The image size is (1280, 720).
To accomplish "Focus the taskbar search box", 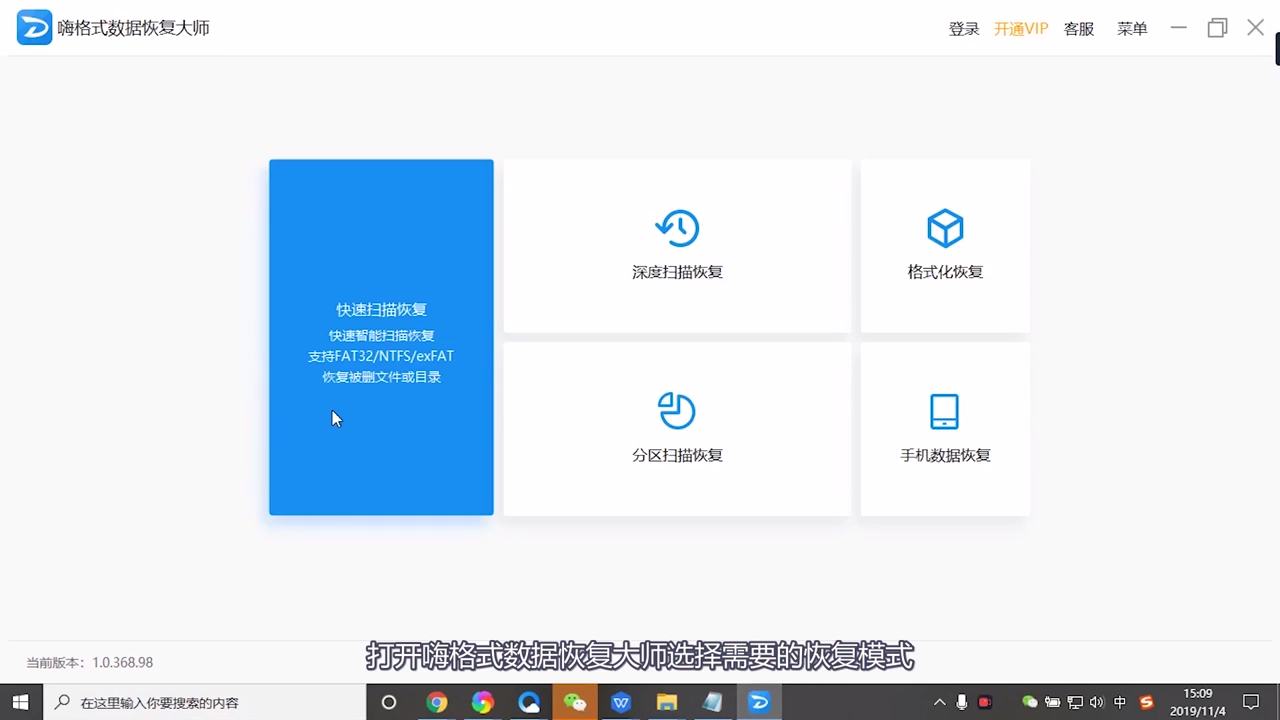I will (x=204, y=702).
